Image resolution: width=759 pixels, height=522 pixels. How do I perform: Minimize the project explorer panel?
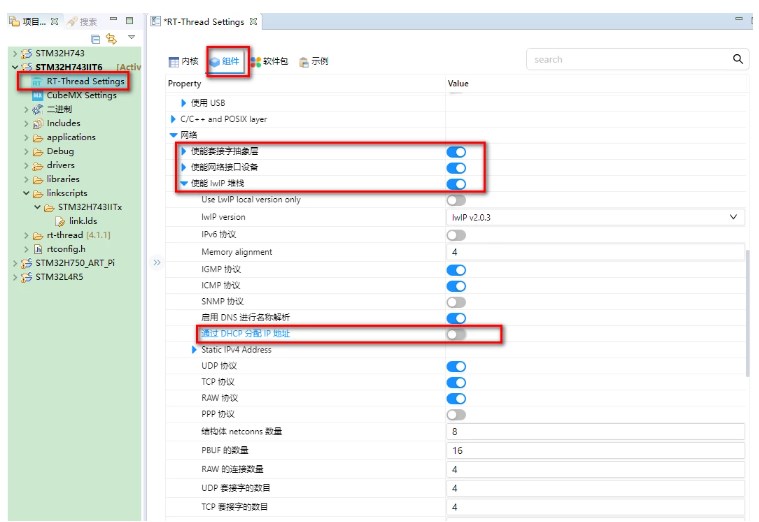point(113,19)
